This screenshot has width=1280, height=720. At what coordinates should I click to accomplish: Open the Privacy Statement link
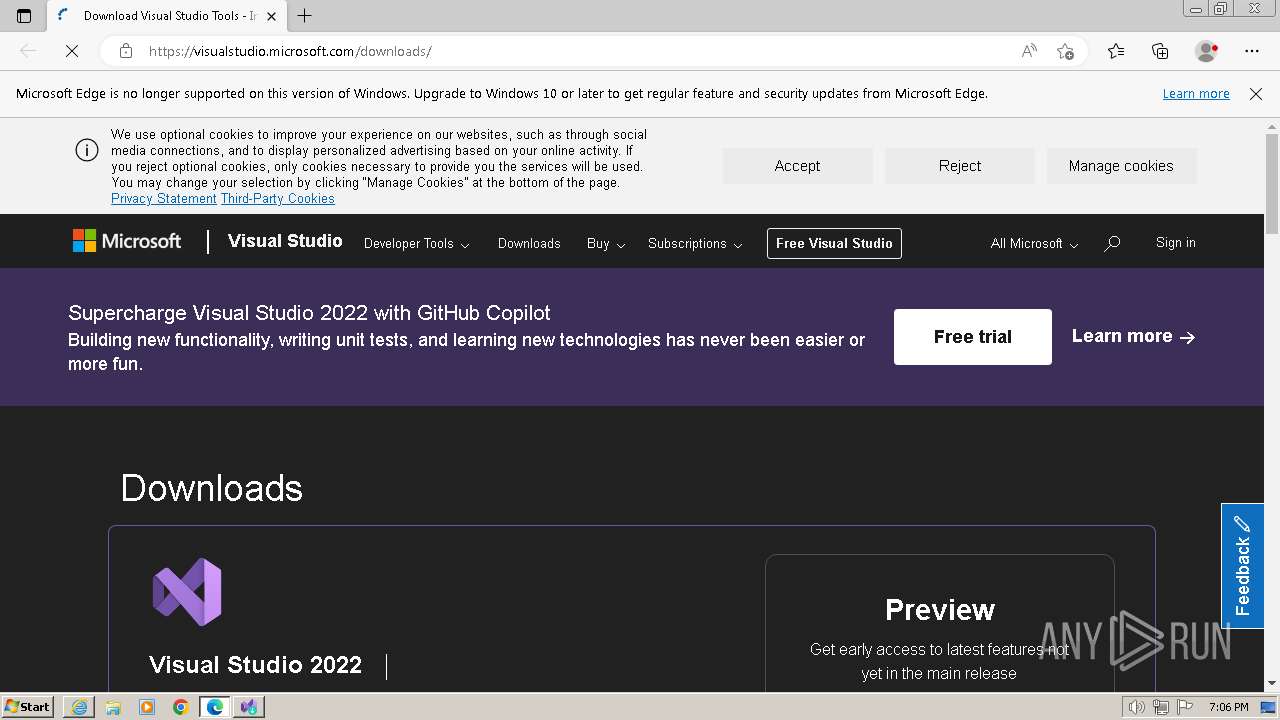[x=164, y=199]
